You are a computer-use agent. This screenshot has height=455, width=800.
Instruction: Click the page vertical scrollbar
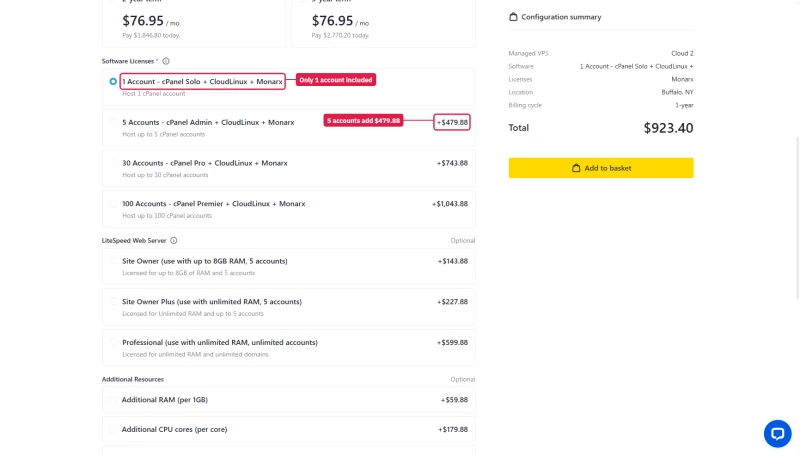point(797,219)
